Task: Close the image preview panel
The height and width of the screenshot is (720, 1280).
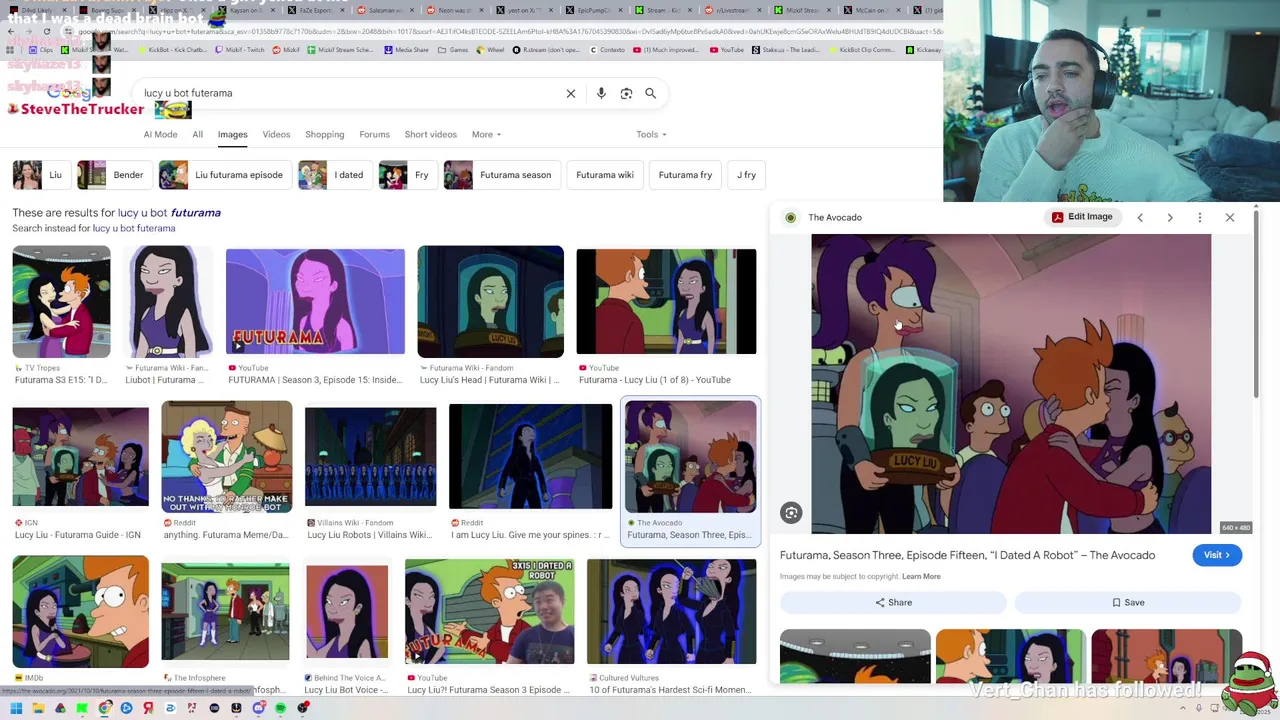Action: pos(1230,217)
